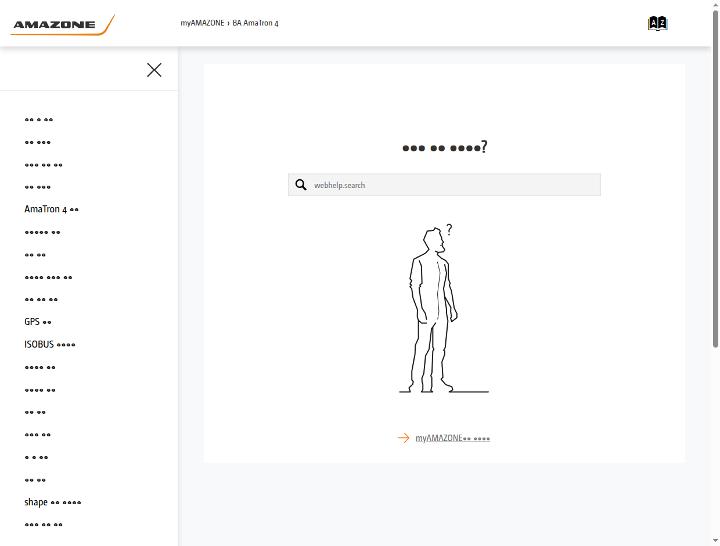Image resolution: width=720 pixels, height=546 pixels.
Task: Open the BA AmaTron 4 breadcrumb
Action: (x=255, y=23)
